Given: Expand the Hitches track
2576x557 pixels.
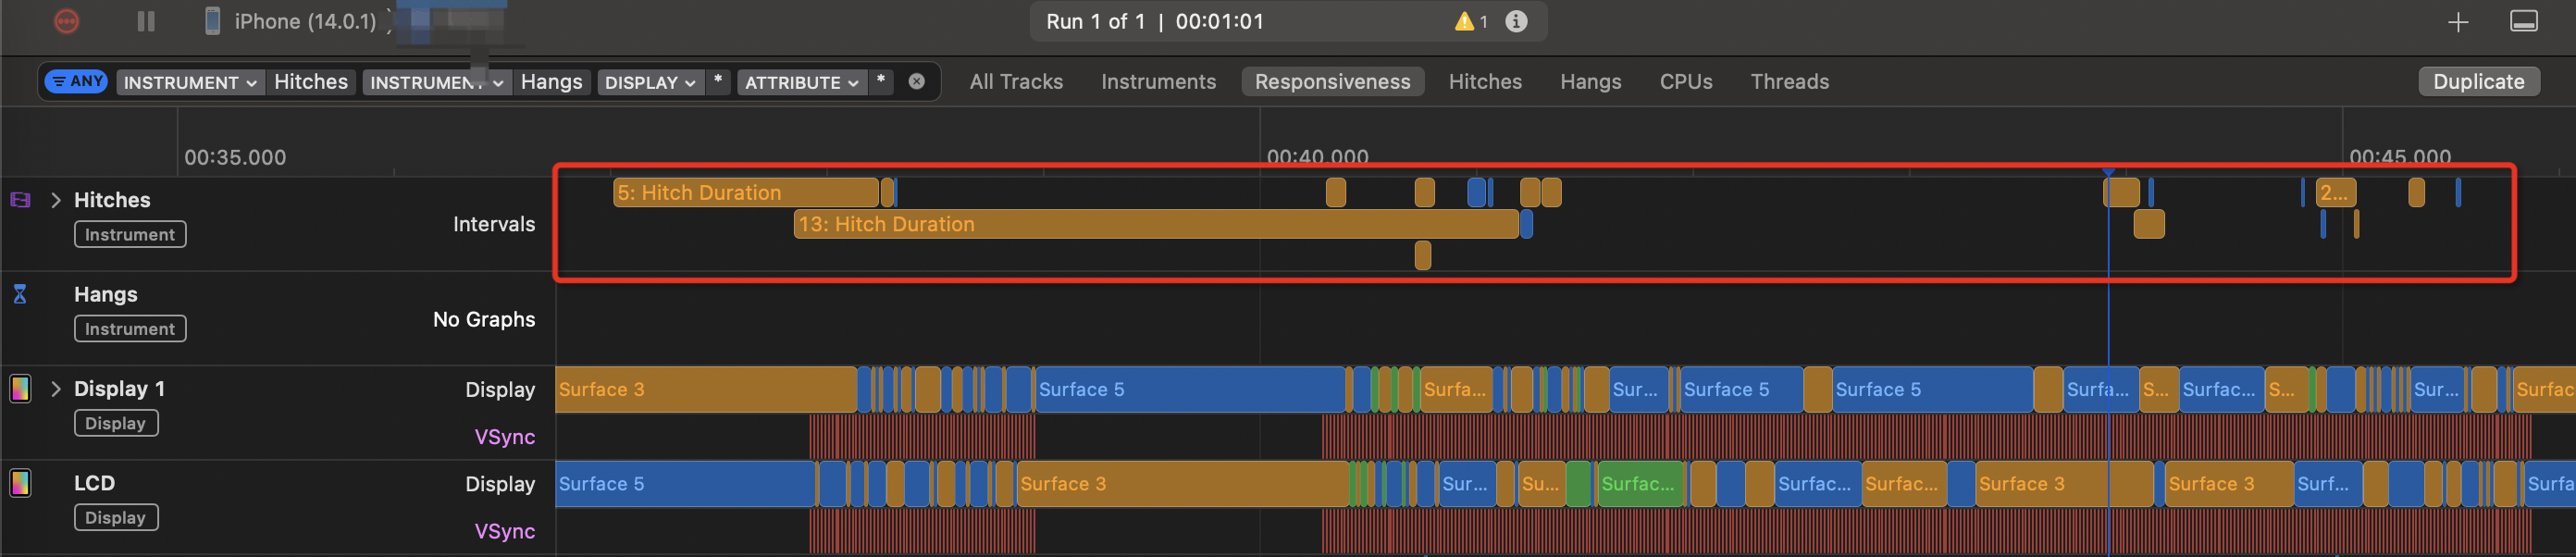Looking at the screenshot, I should pos(56,200).
